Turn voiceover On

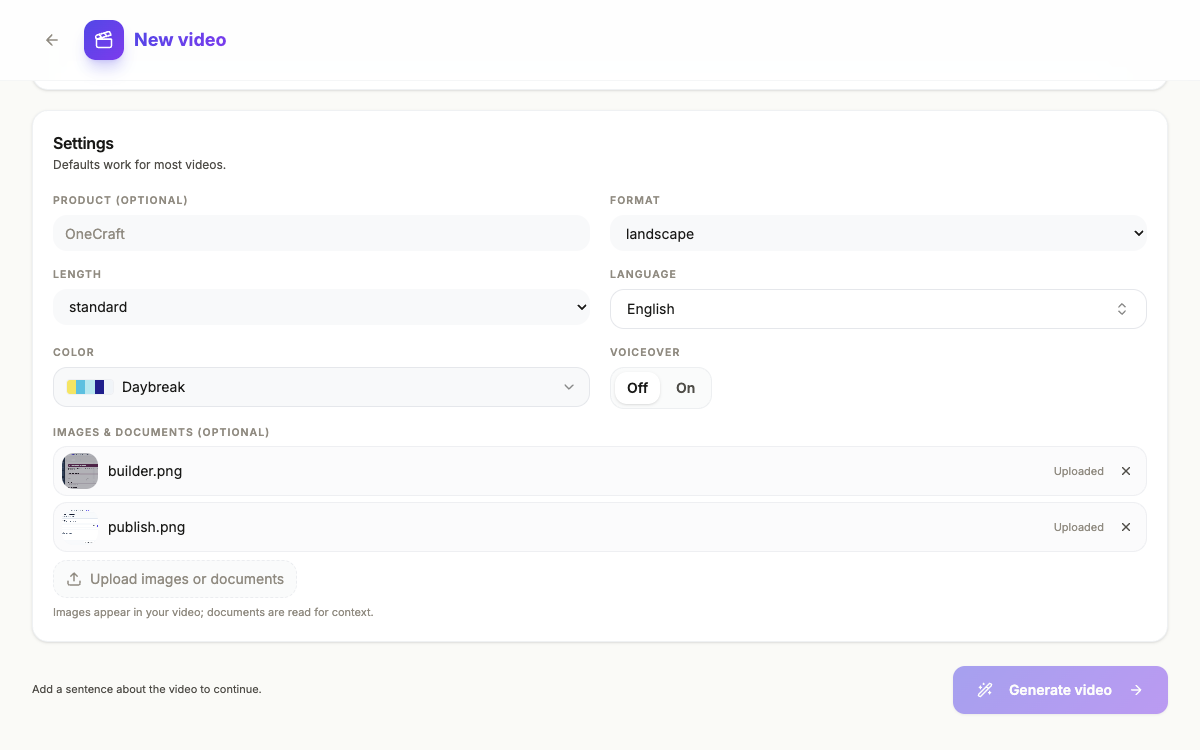coord(685,388)
